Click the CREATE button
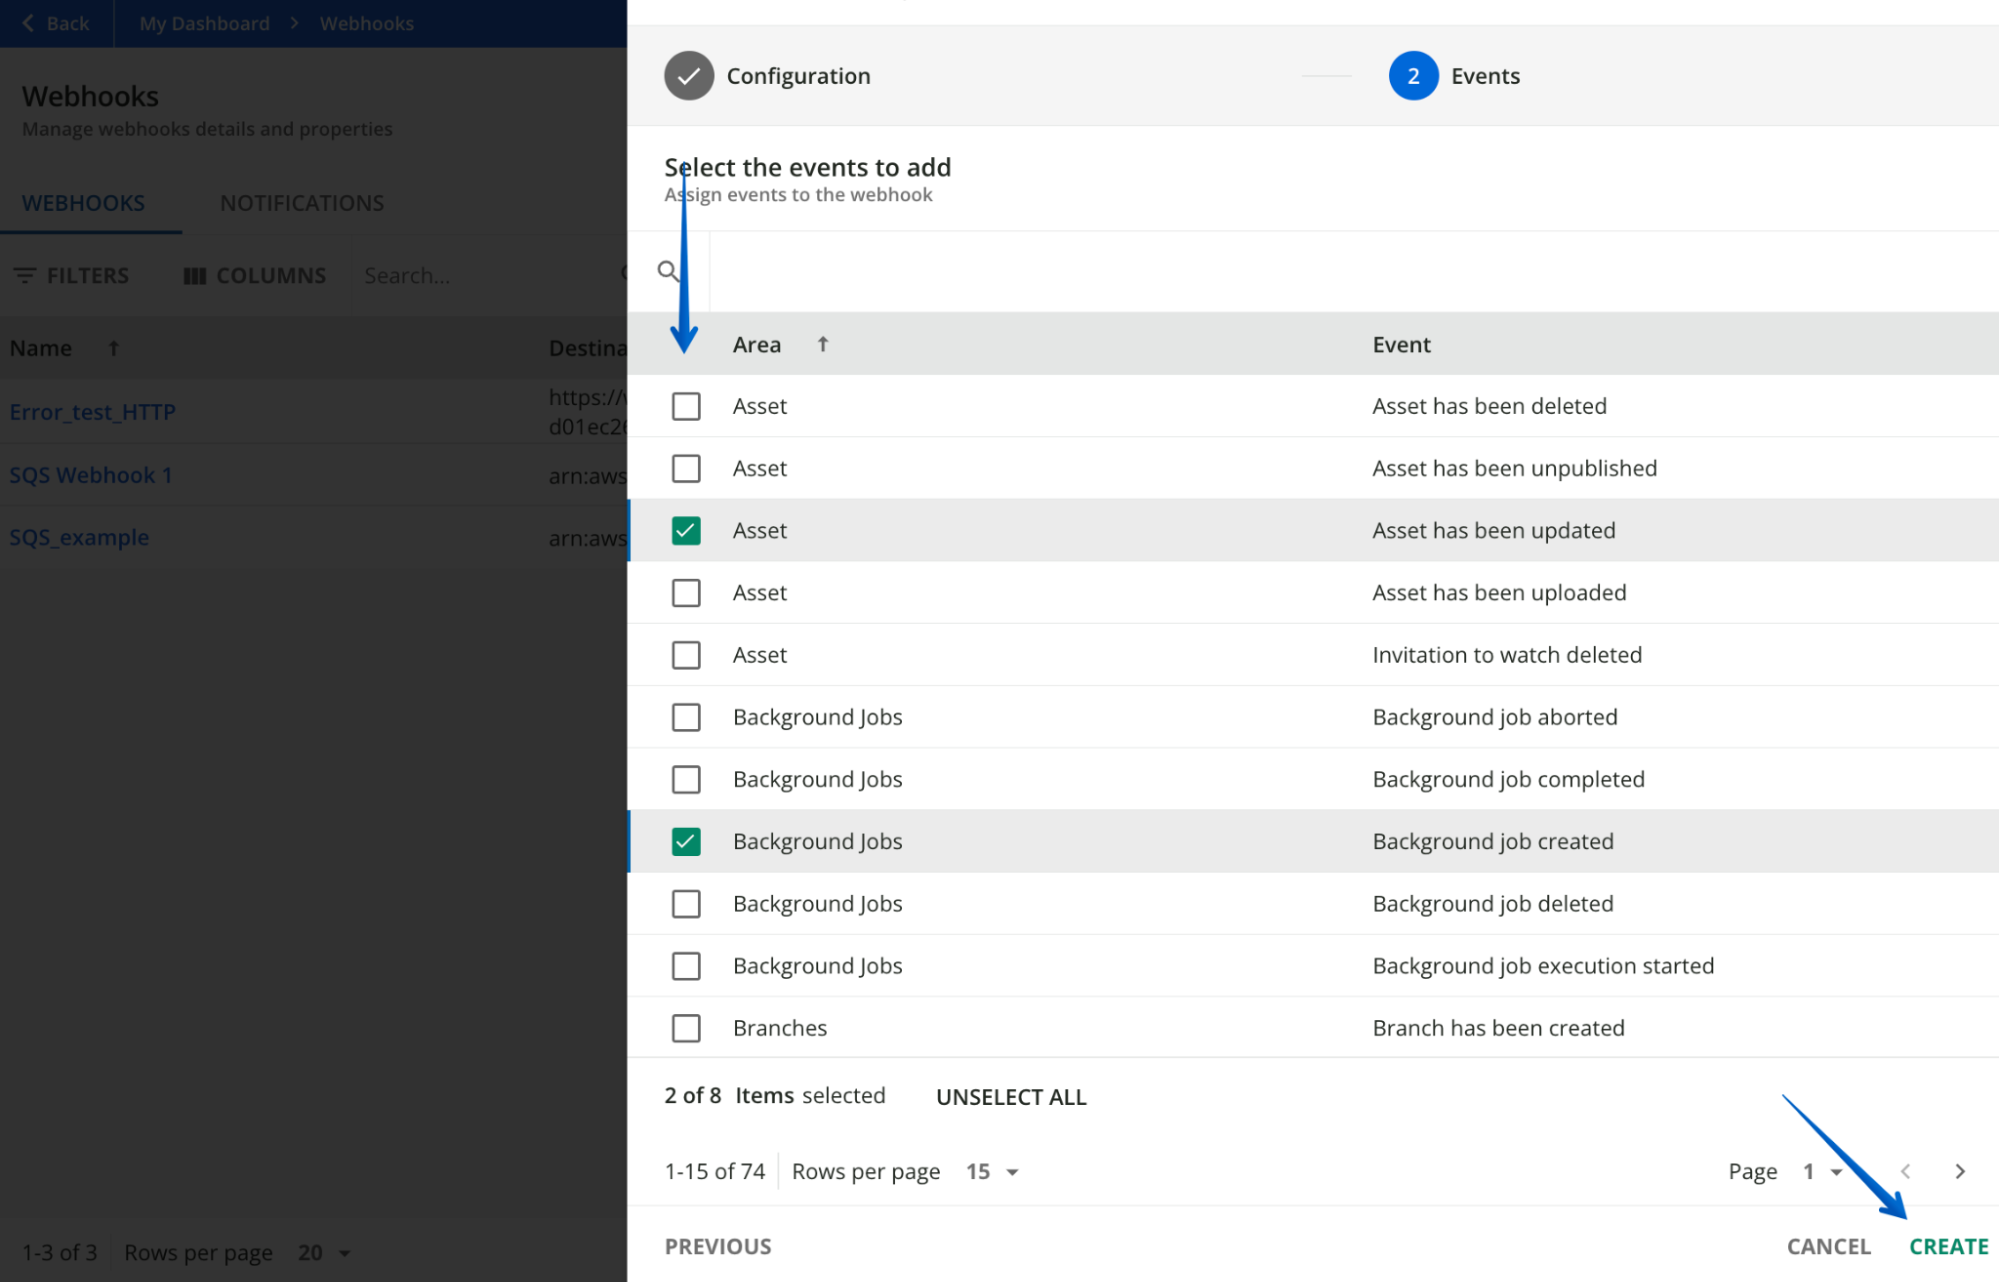Image resolution: width=1999 pixels, height=1282 pixels. coord(1948,1246)
